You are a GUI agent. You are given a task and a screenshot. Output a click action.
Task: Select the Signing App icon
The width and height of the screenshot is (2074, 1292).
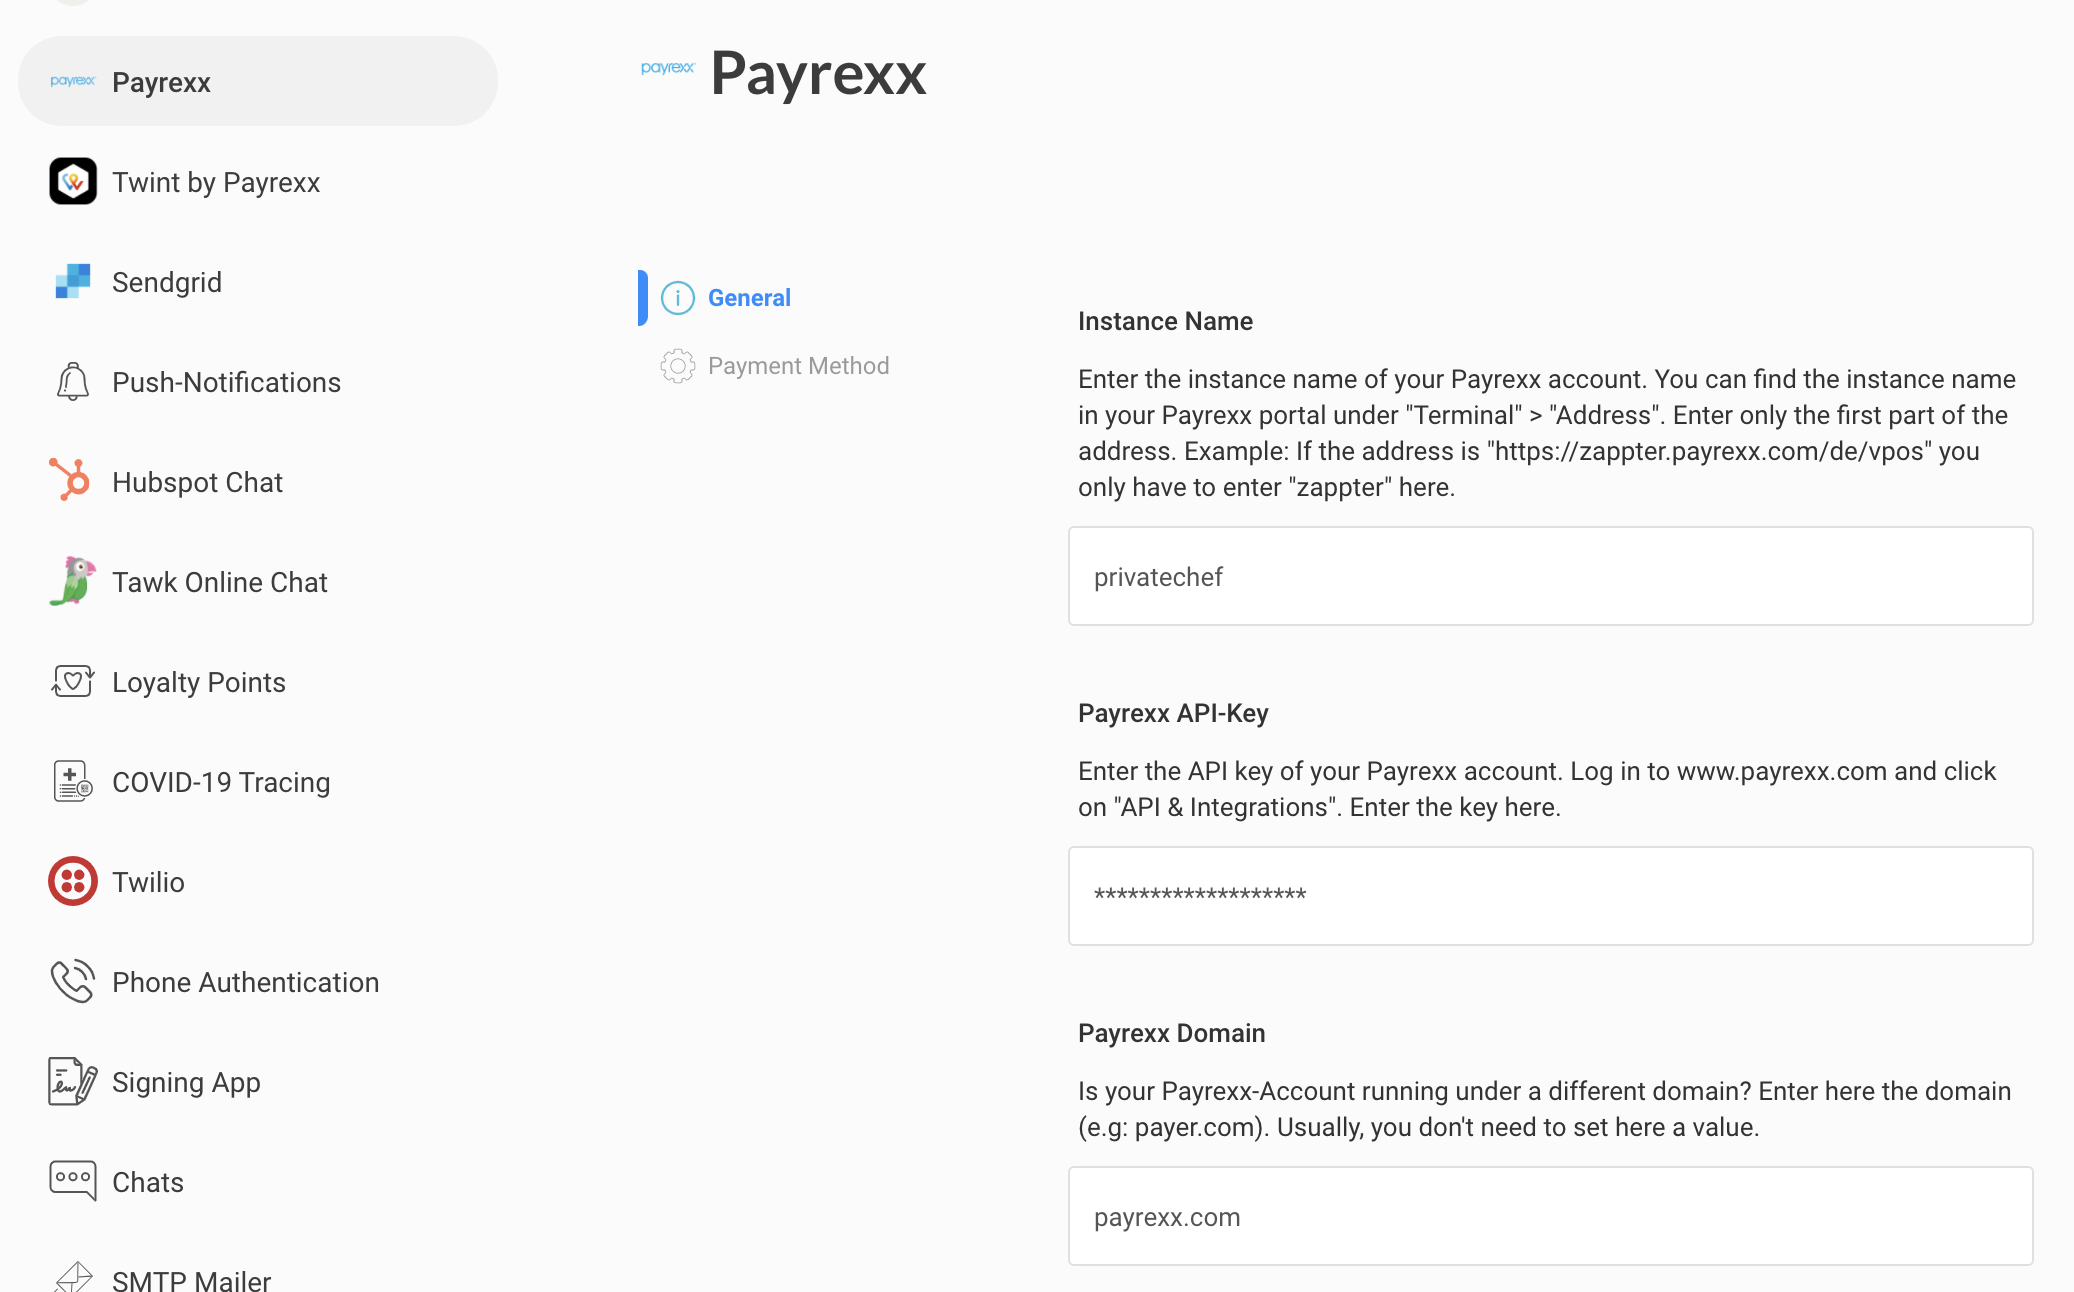coord(73,1081)
